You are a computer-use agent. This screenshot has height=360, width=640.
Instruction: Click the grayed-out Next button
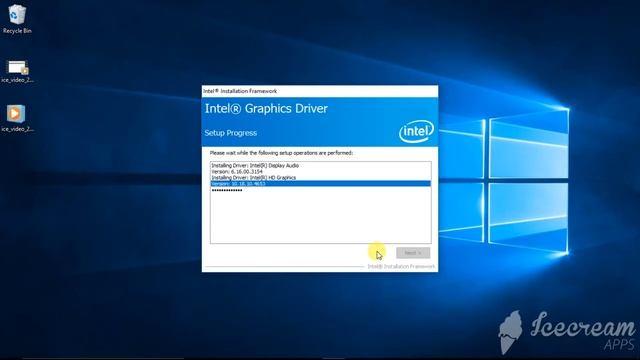pyautogui.click(x=413, y=253)
